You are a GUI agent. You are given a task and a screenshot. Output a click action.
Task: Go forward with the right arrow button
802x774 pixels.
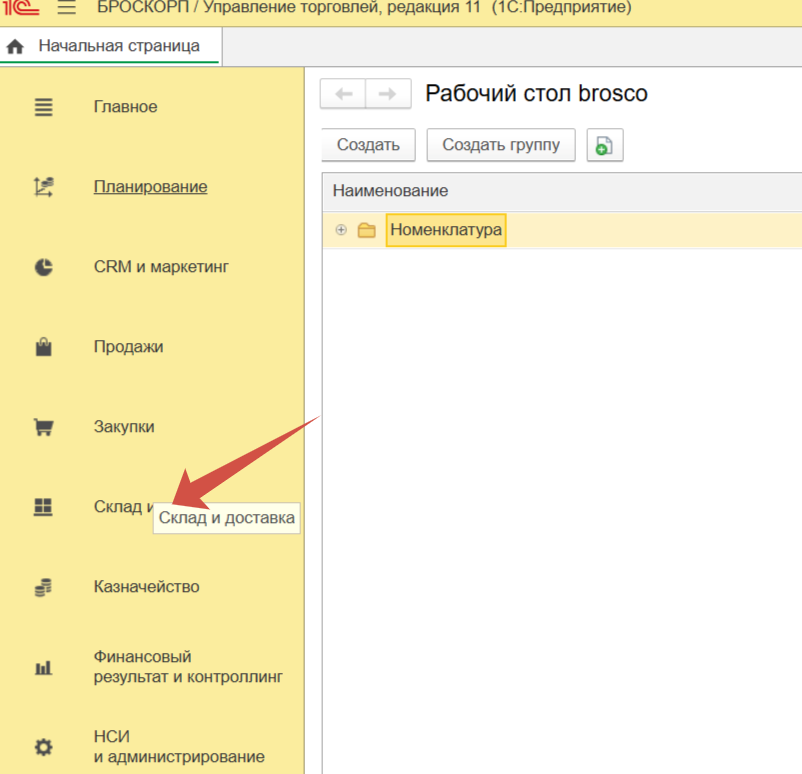coord(388,94)
